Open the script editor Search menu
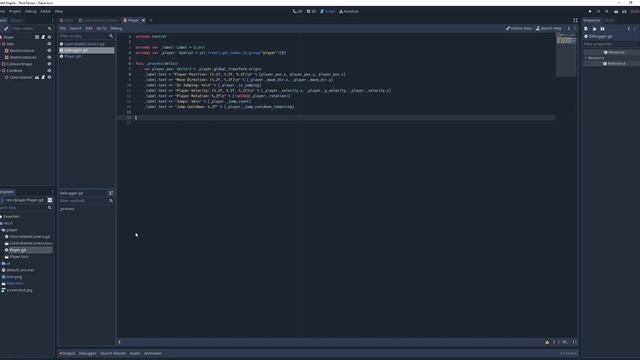This screenshot has height=360, width=640. pyautogui.click(x=76, y=28)
